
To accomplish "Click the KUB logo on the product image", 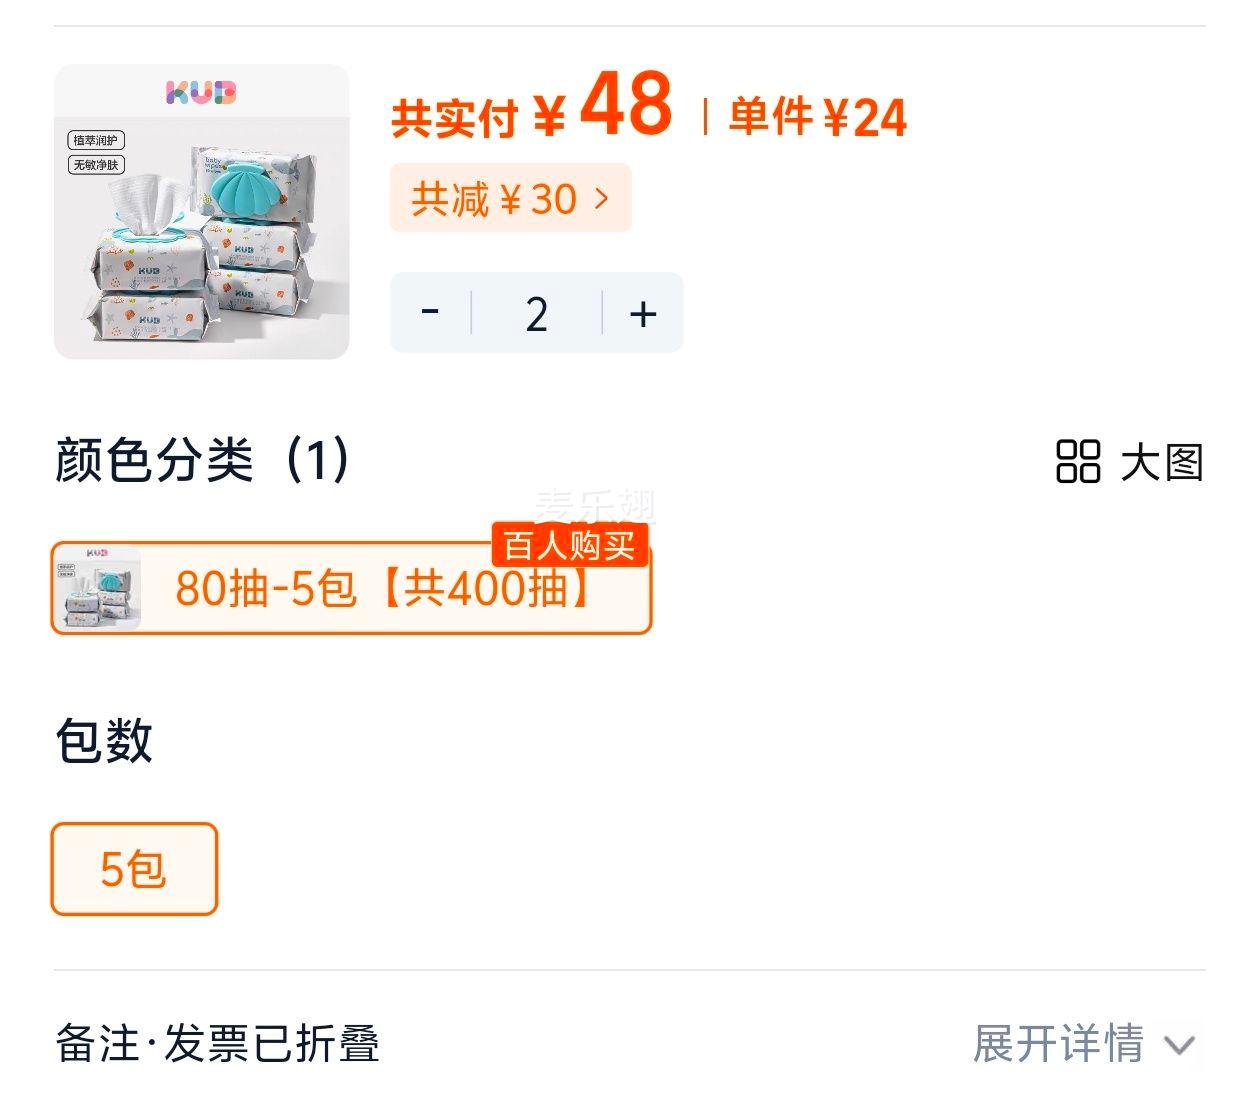I will coord(201,93).
